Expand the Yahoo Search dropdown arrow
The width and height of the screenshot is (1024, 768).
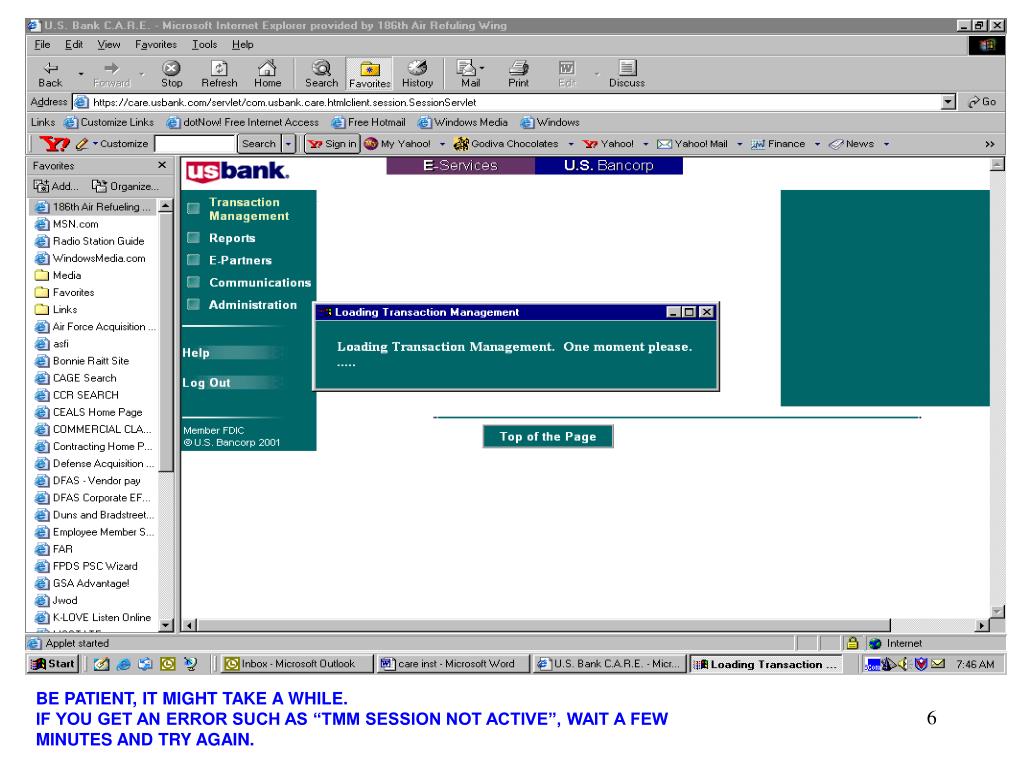(x=288, y=144)
